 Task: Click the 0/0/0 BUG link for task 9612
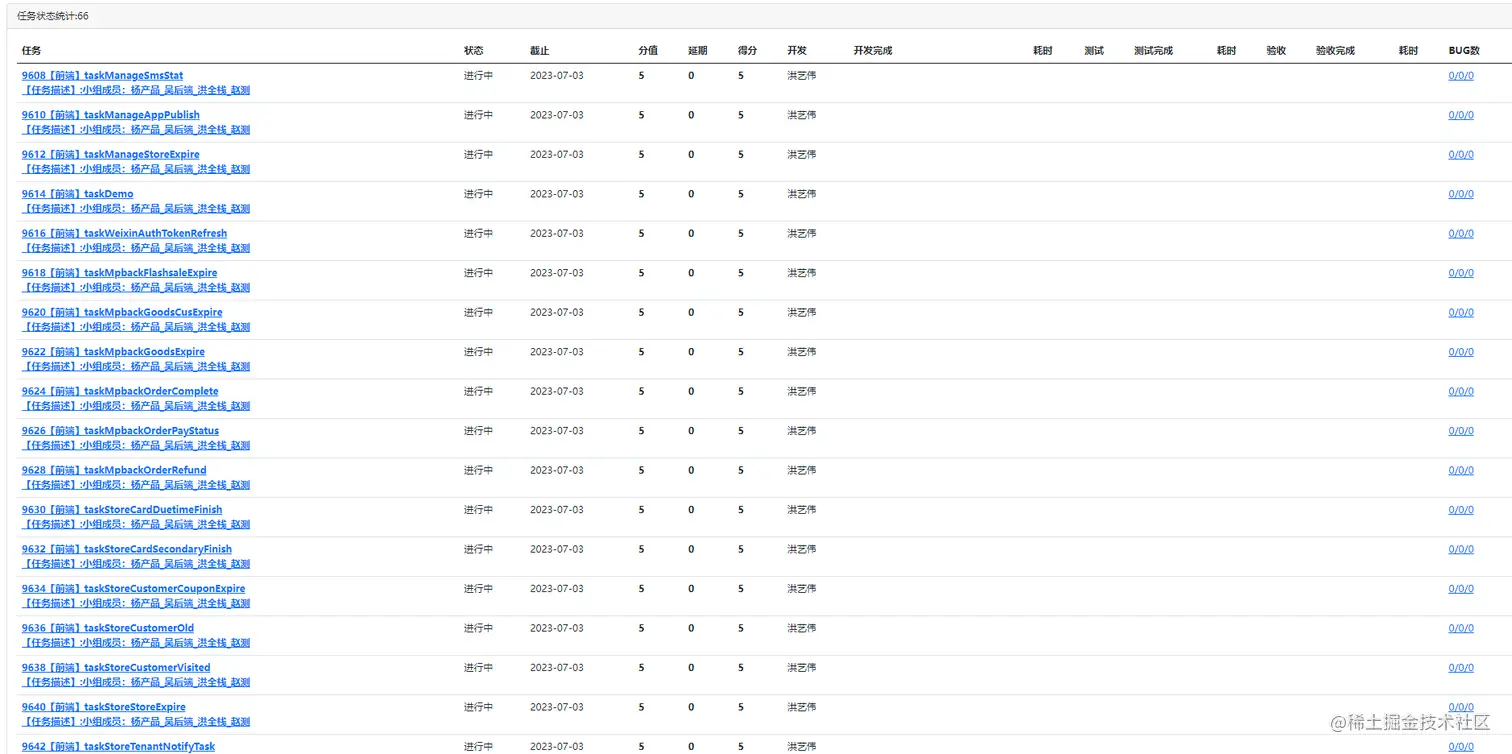(1461, 155)
